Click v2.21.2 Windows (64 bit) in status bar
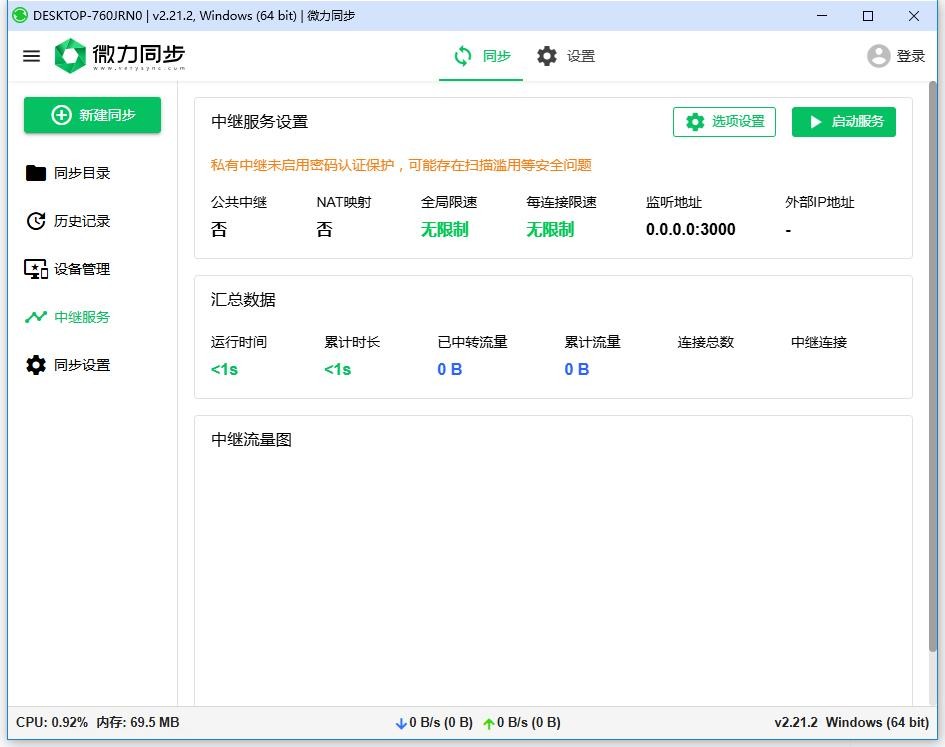945x747 pixels. click(851, 722)
